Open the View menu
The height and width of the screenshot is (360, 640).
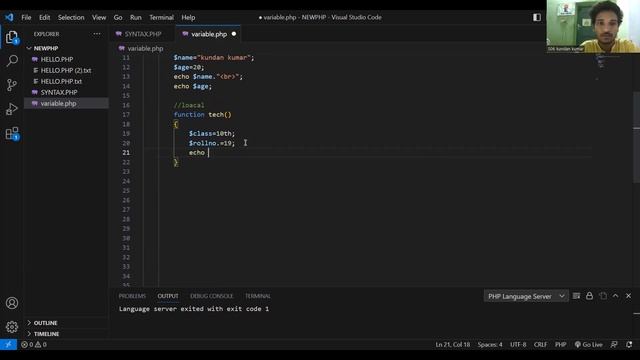click(x=99, y=17)
